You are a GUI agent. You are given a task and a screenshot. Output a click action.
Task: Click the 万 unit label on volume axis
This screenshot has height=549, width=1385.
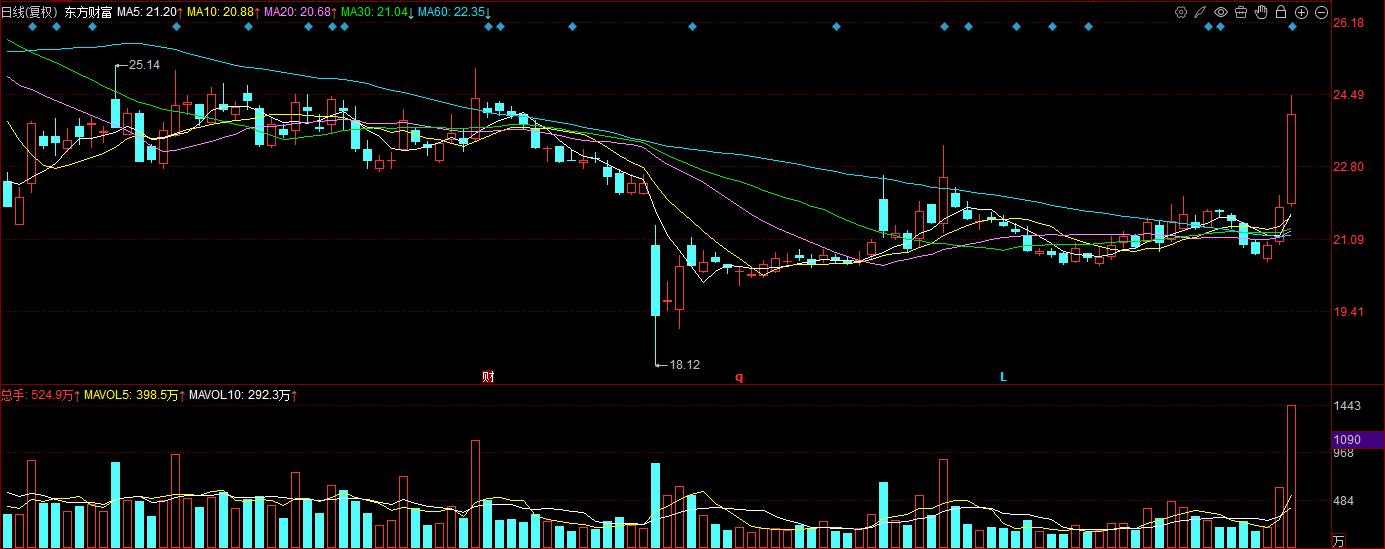click(1339, 541)
